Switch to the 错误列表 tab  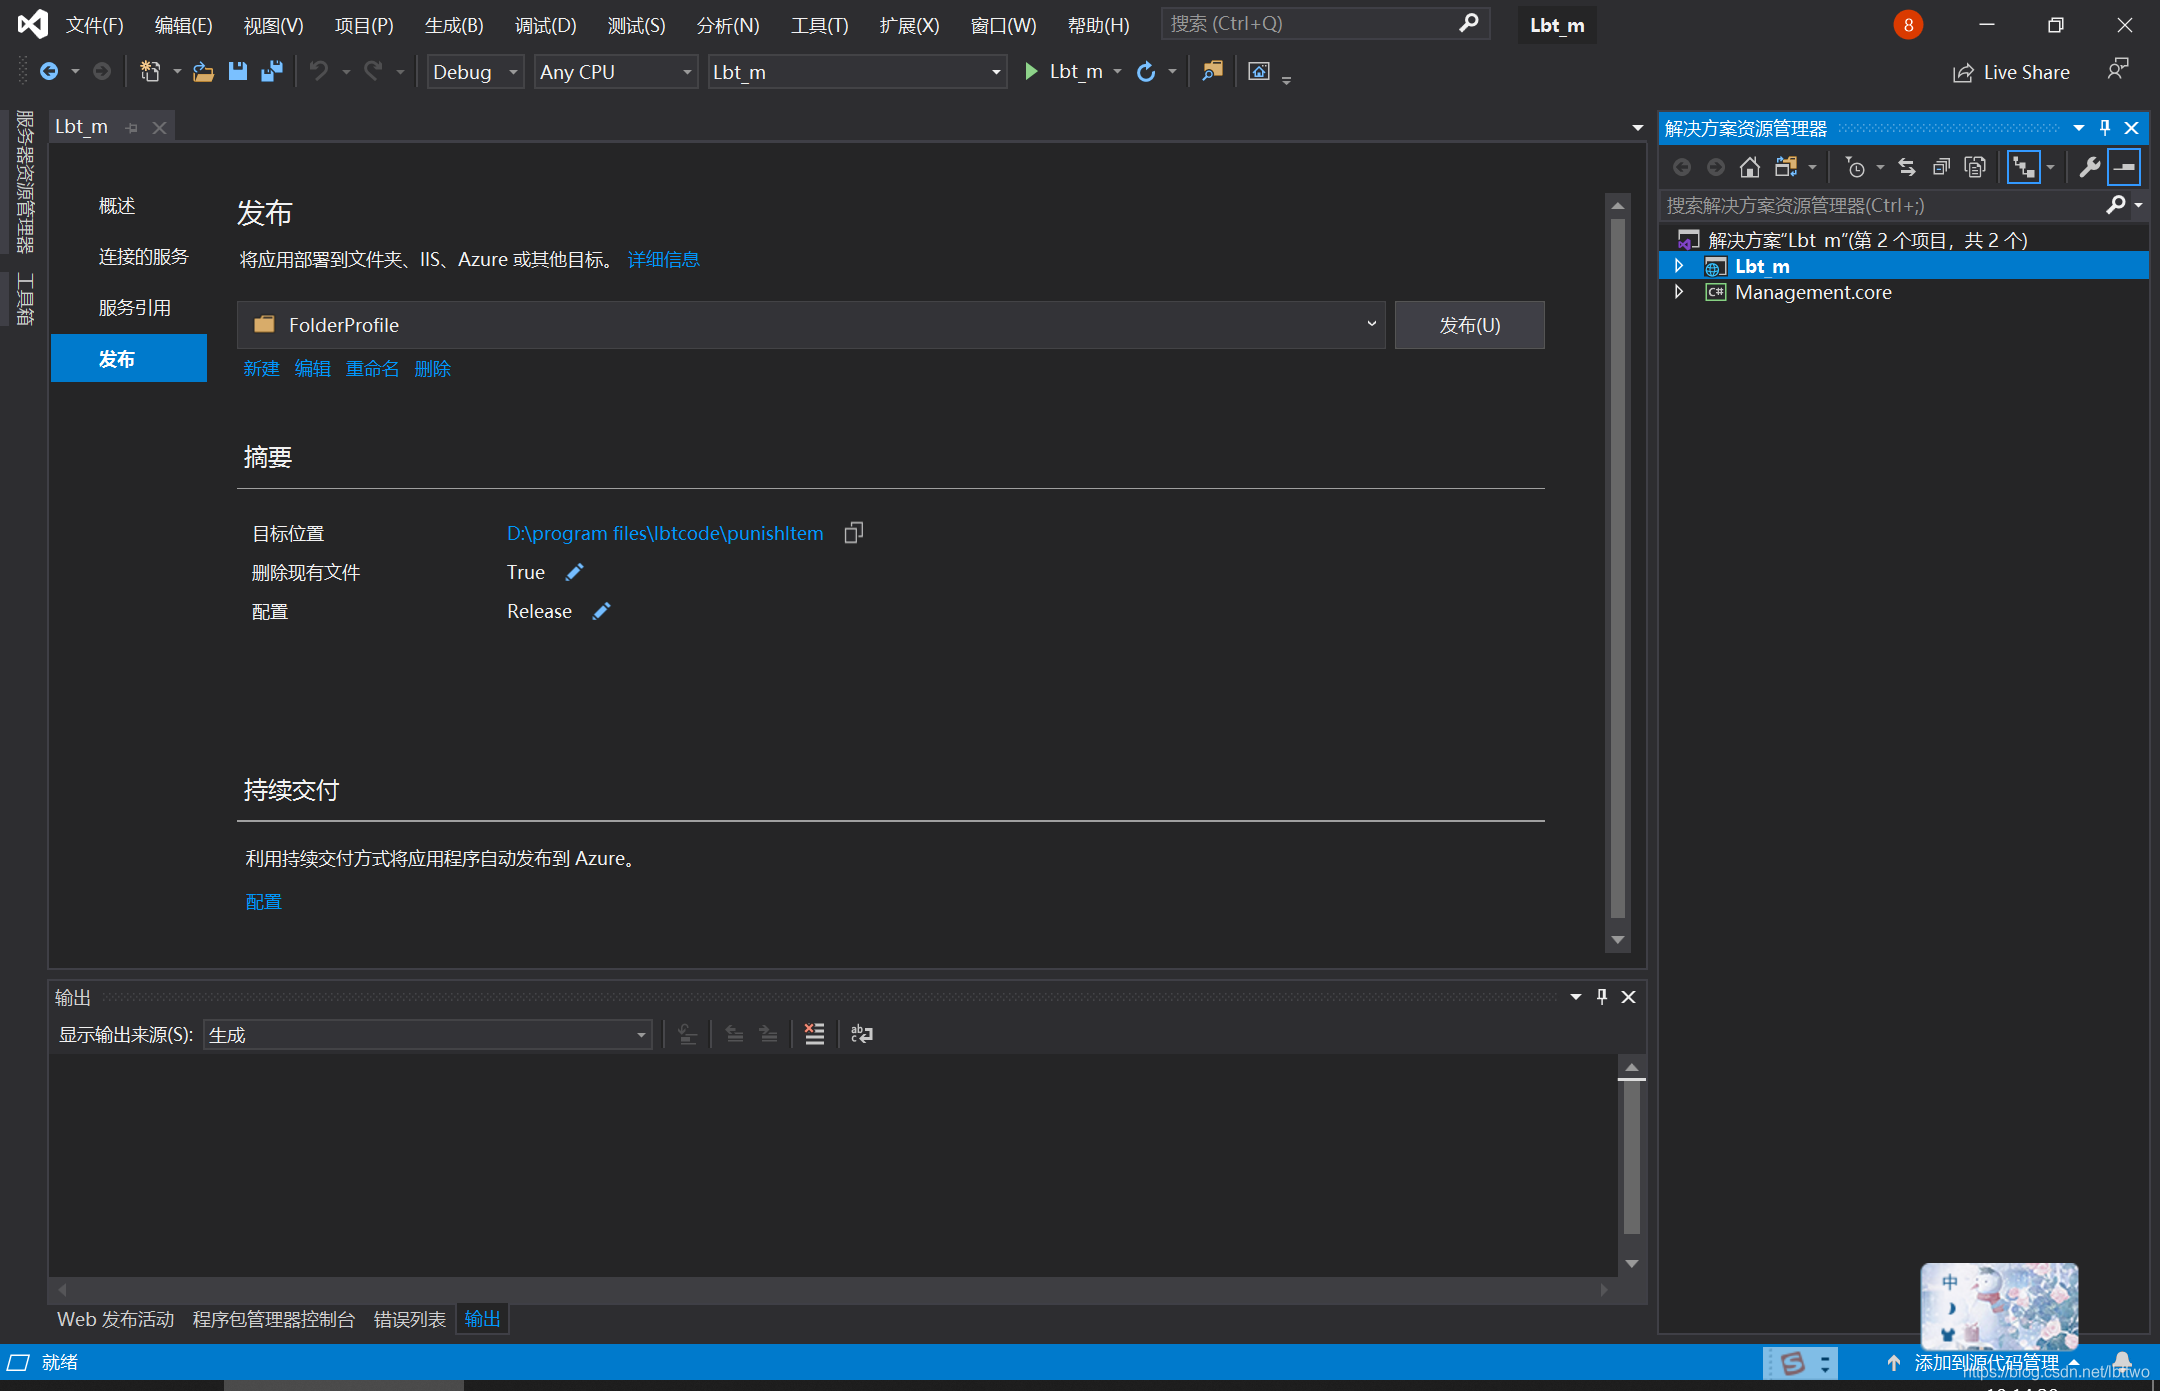click(409, 1319)
